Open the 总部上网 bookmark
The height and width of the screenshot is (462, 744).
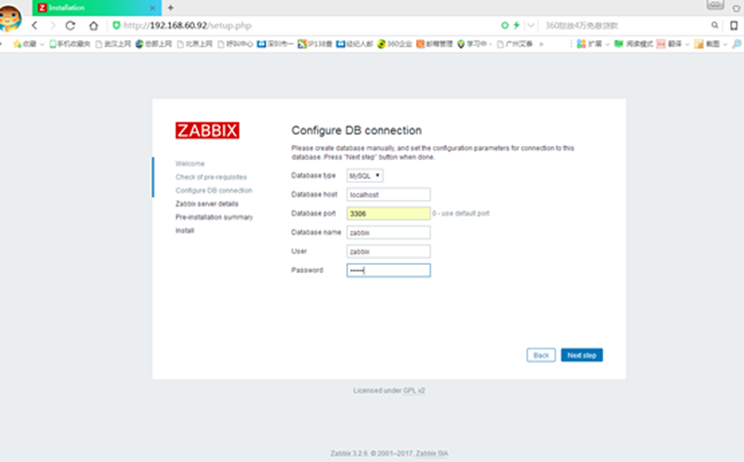coord(154,44)
